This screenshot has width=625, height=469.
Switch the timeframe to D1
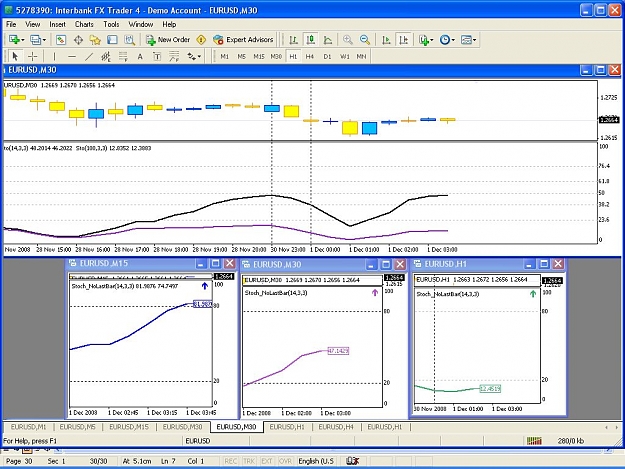coord(327,57)
